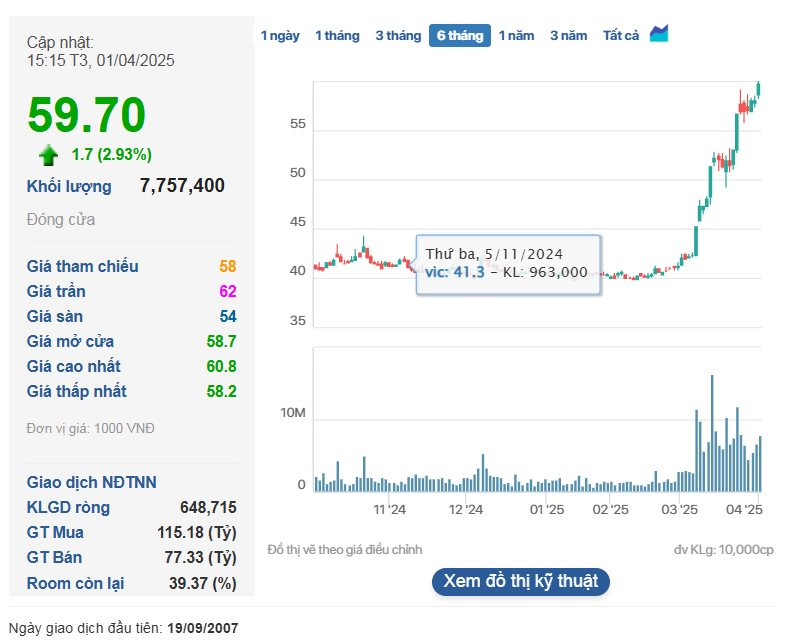Select the Khối lượng value 7,757,400
This screenshot has height=643, width=789.
pos(182,186)
